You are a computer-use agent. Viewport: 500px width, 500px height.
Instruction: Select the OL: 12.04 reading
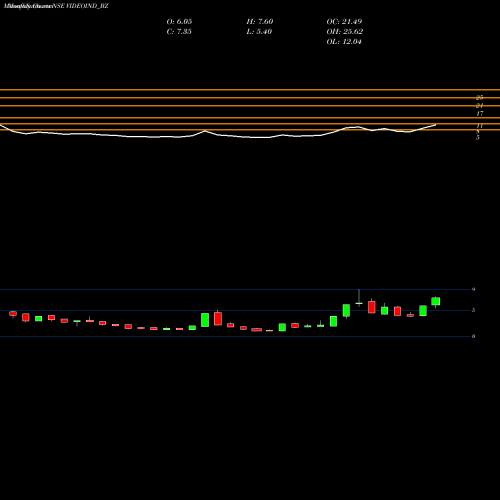[344, 41]
